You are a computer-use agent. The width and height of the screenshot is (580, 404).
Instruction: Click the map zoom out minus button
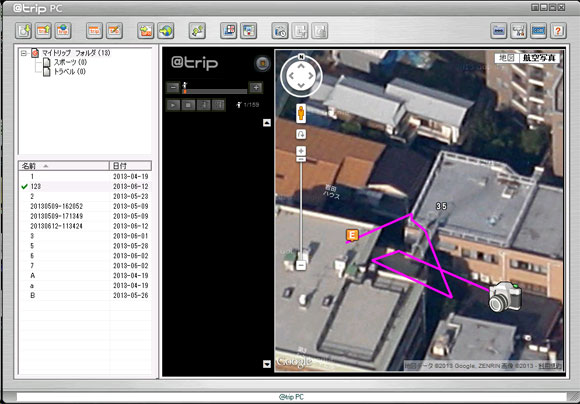301,265
